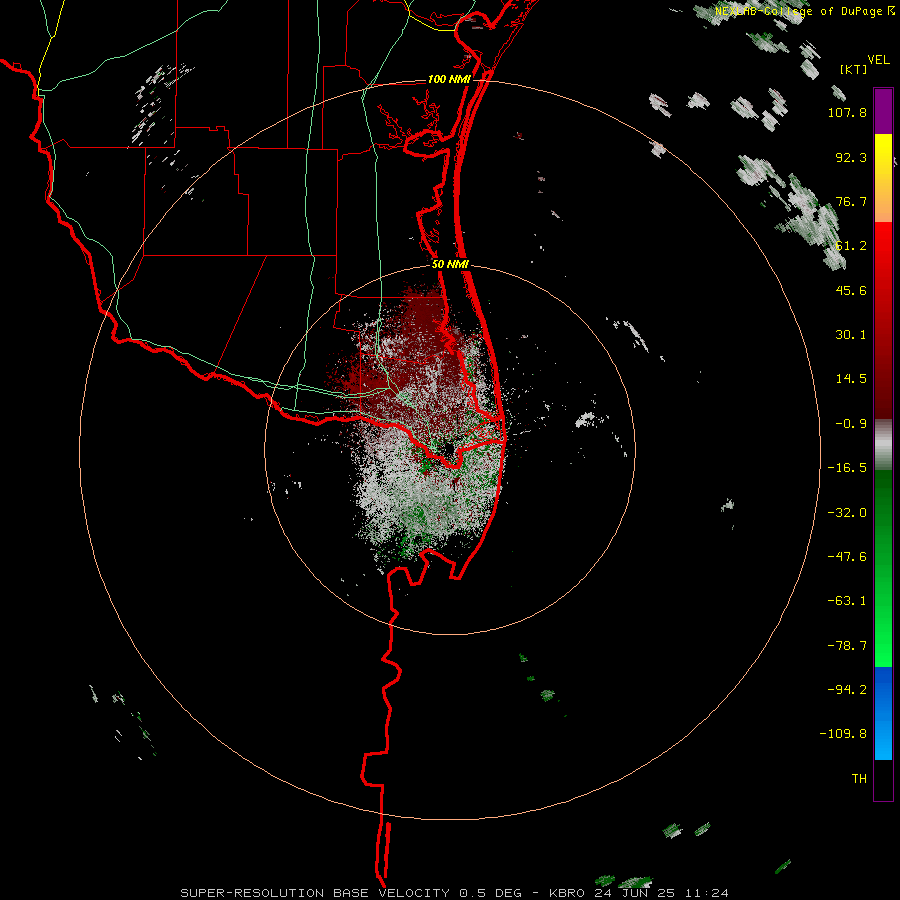Click the -94.2 velocity scale value

point(847,690)
